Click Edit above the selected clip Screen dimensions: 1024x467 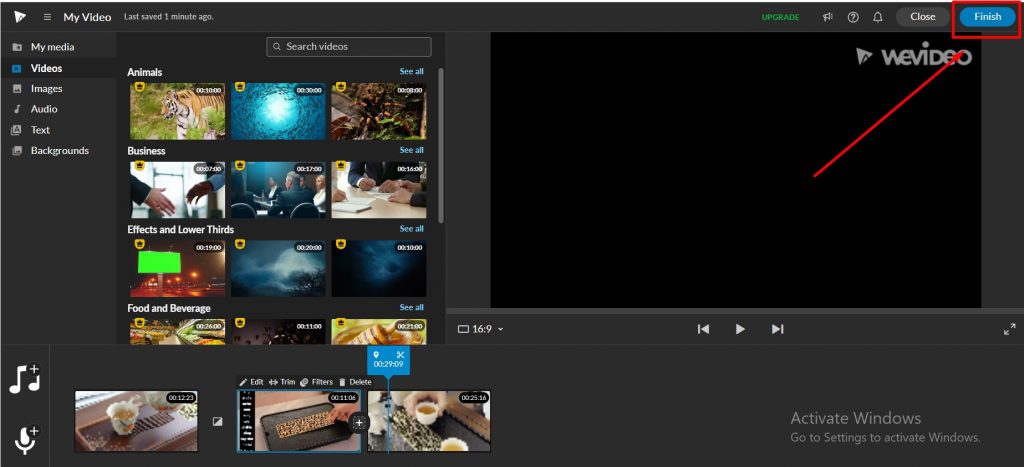[251, 382]
